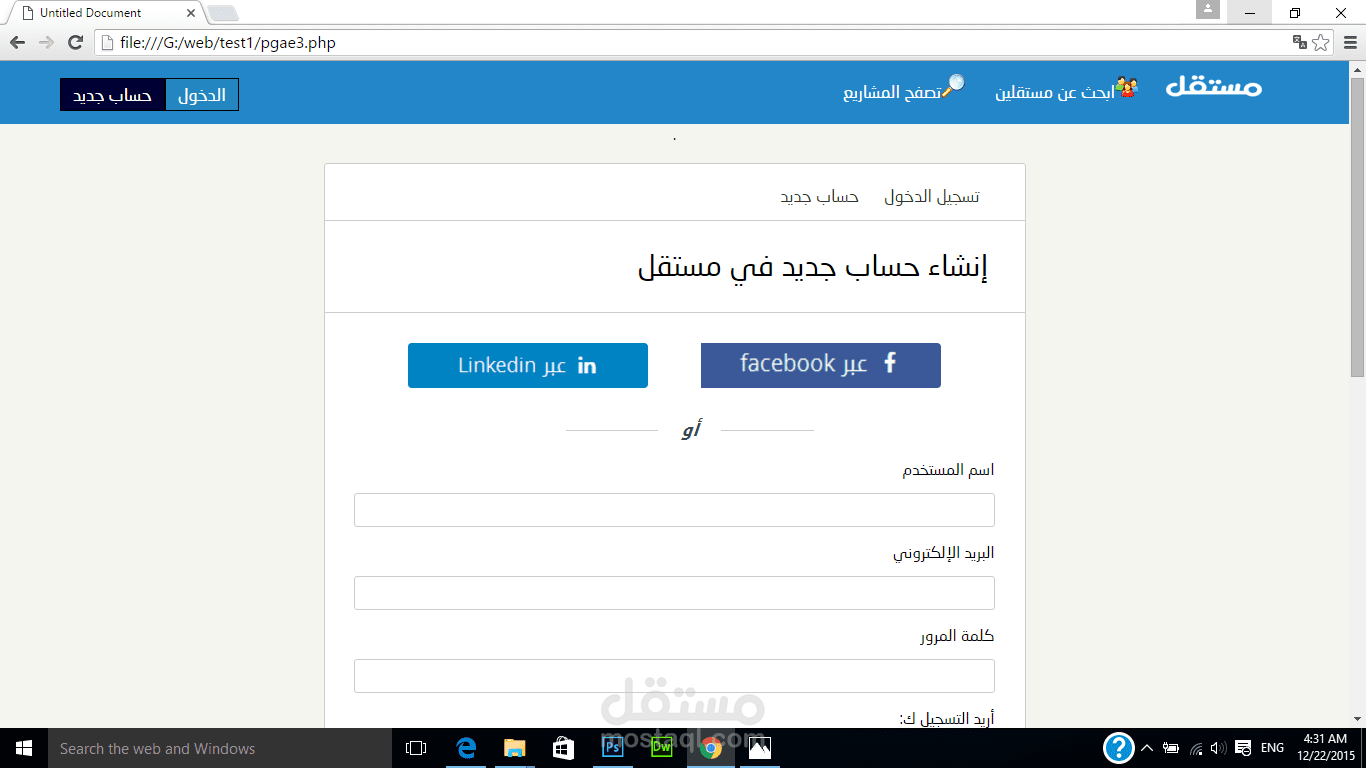
Task: Expand hidden system tray icons chevron
Action: click(x=1147, y=748)
